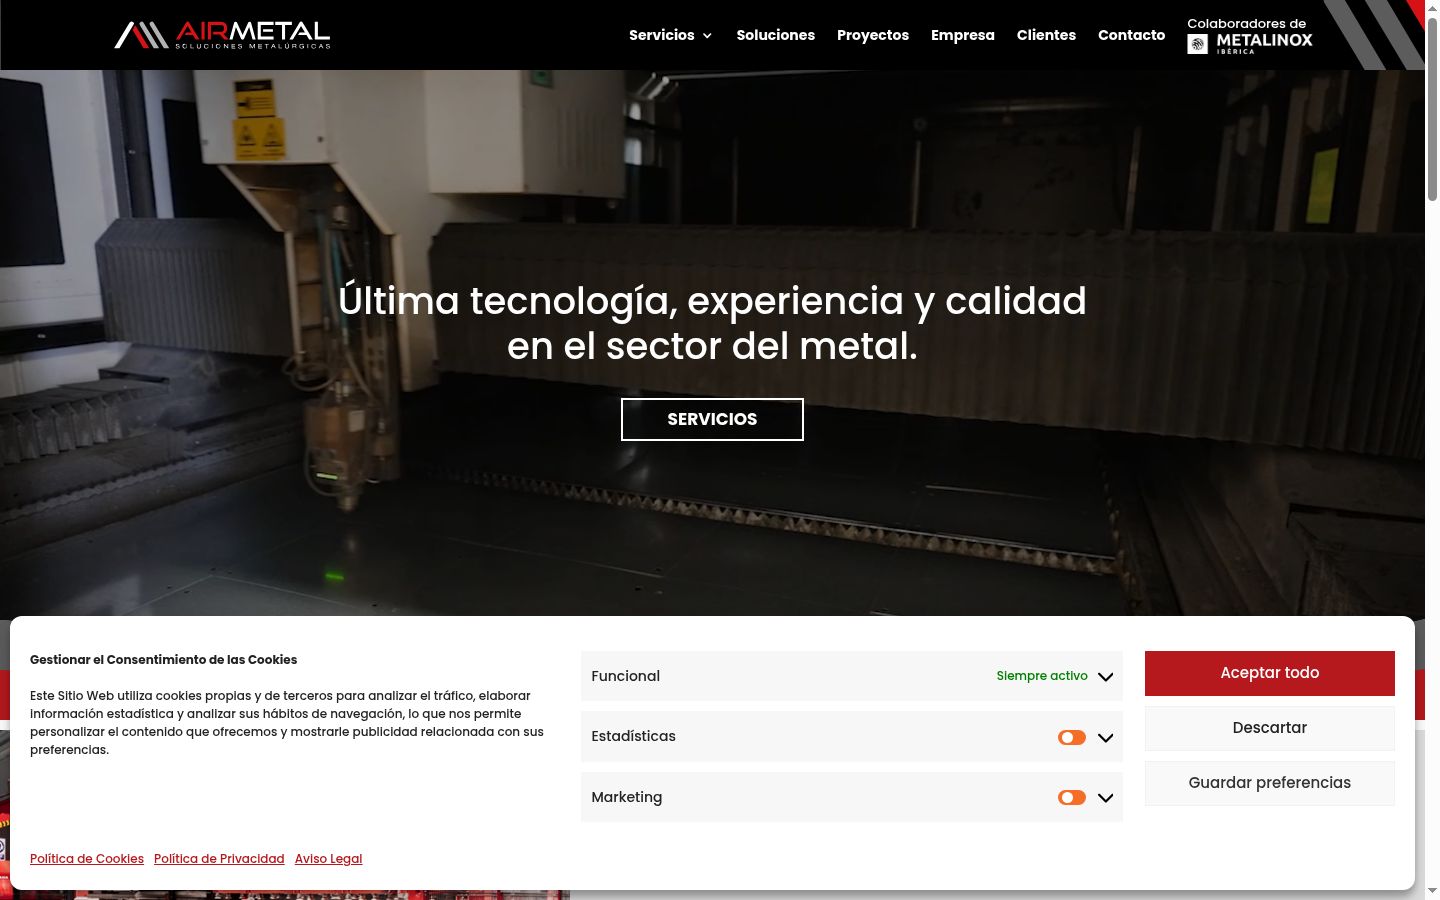This screenshot has width=1440, height=900.
Task: Expand the Estadísticas category chevron
Action: [x=1105, y=738]
